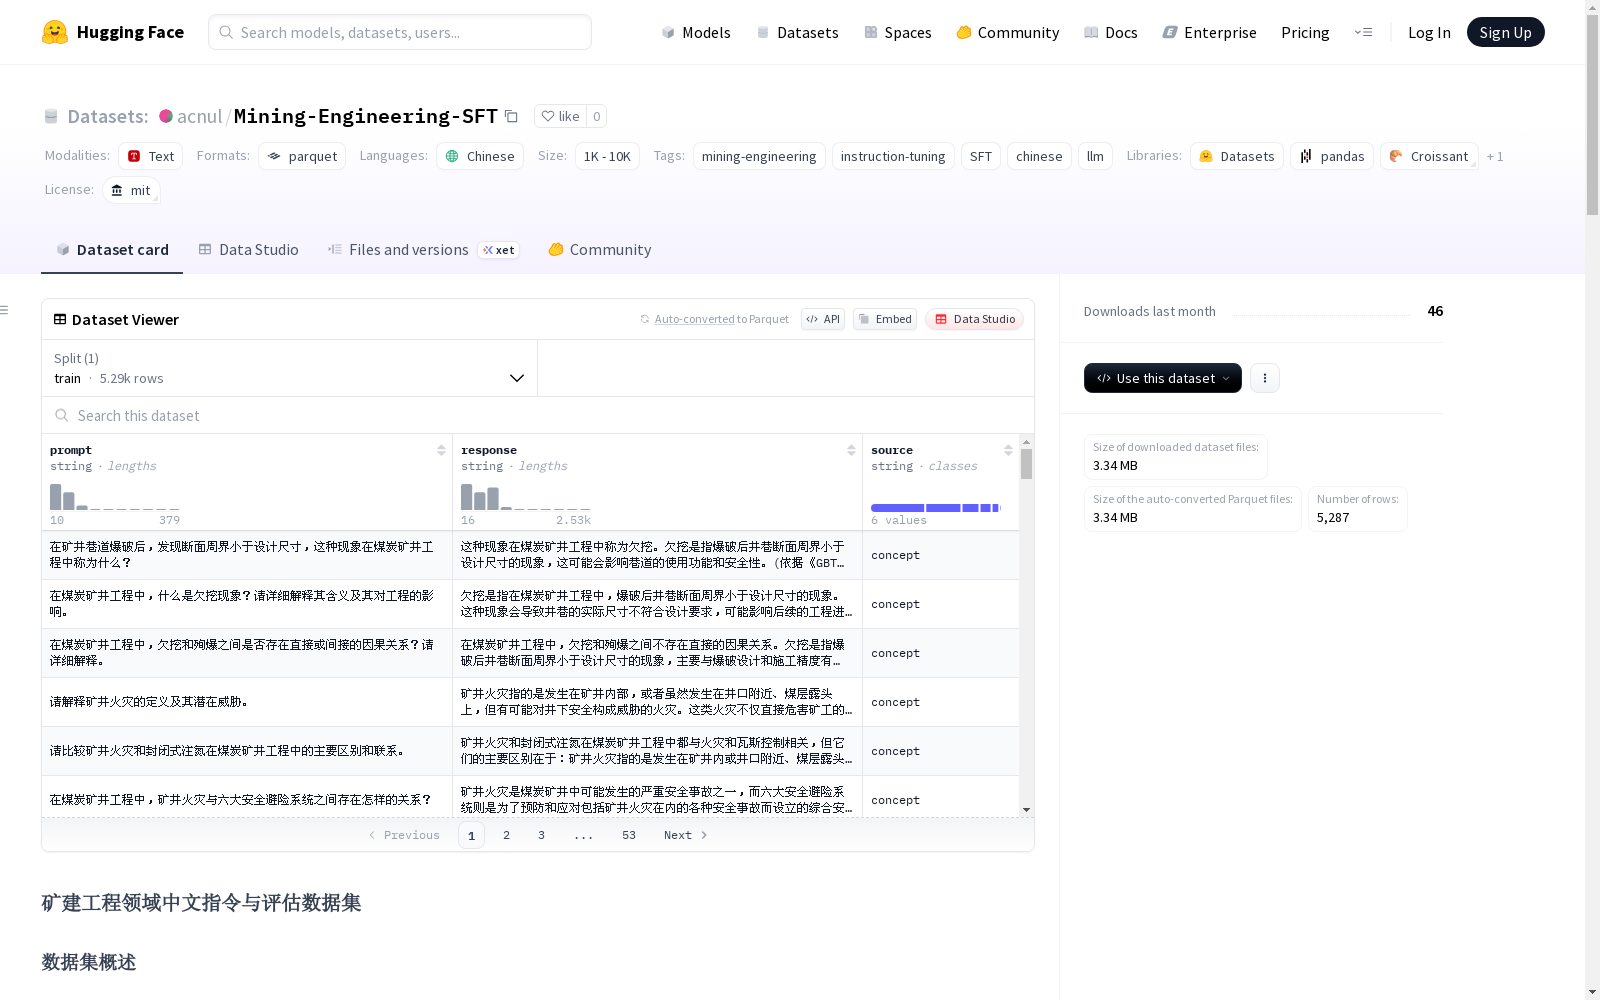Sort by the response column arrows

tap(851, 450)
